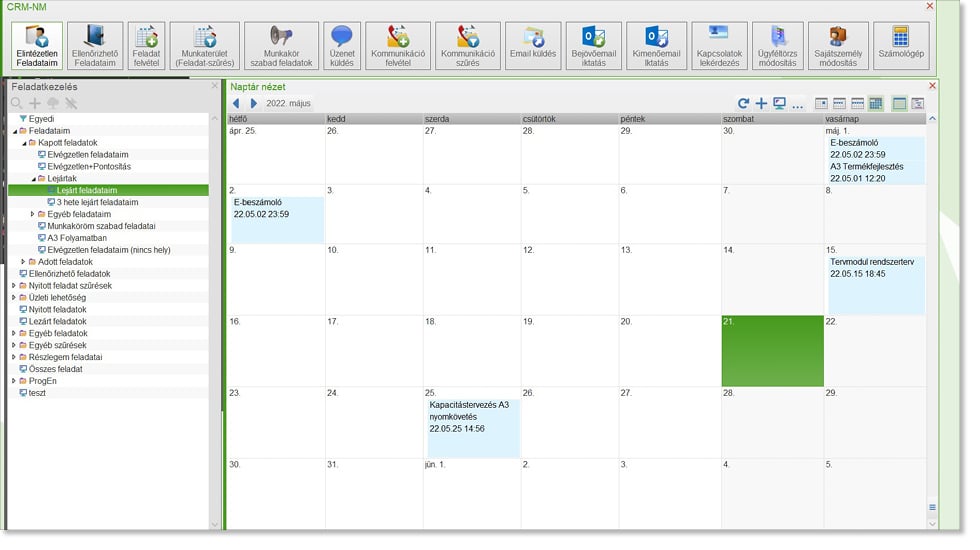Open Kommunikáció szűrés

(468, 46)
